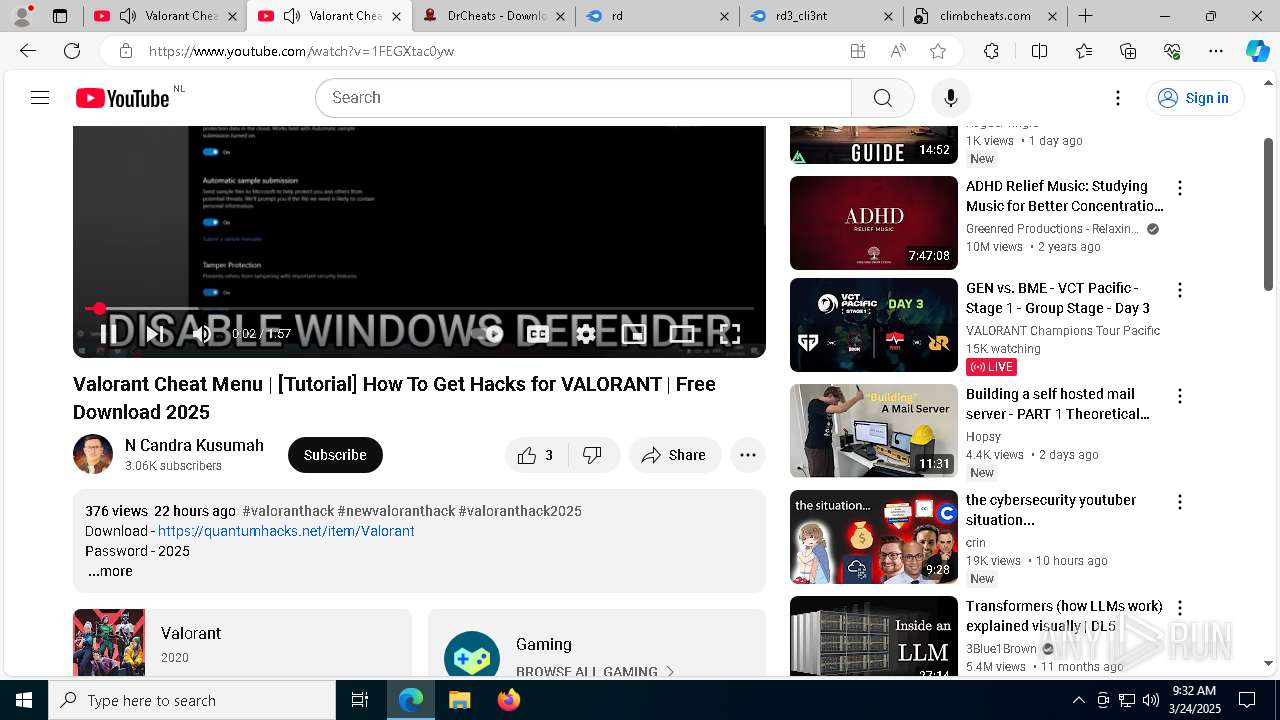Screen dimensions: 1280x720
Task: Go to the YouTube home logo
Action: click(x=123, y=98)
